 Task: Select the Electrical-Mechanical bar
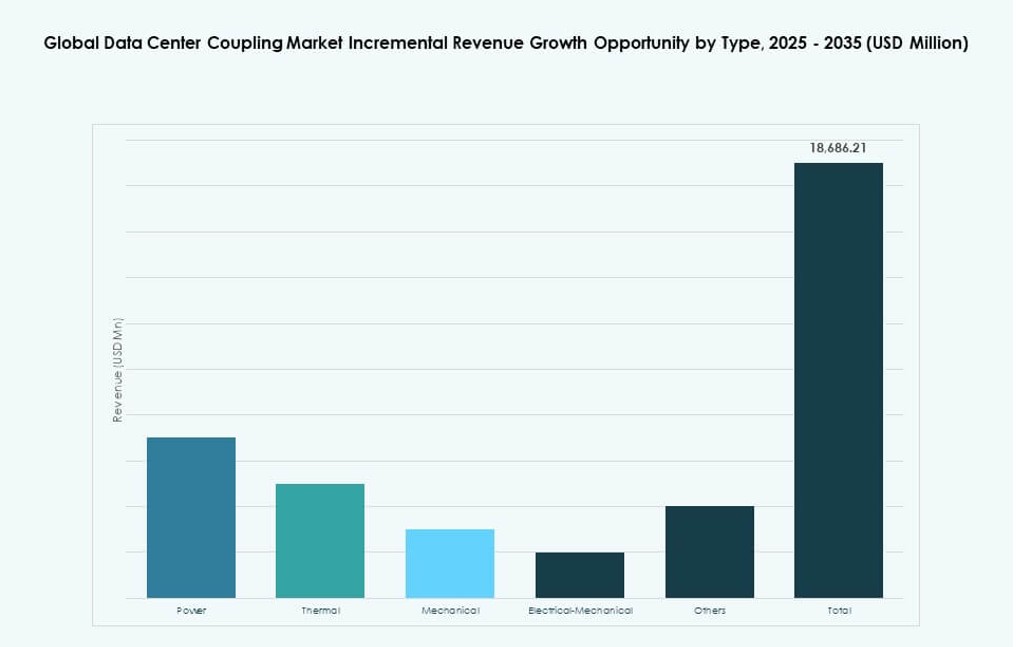580,575
